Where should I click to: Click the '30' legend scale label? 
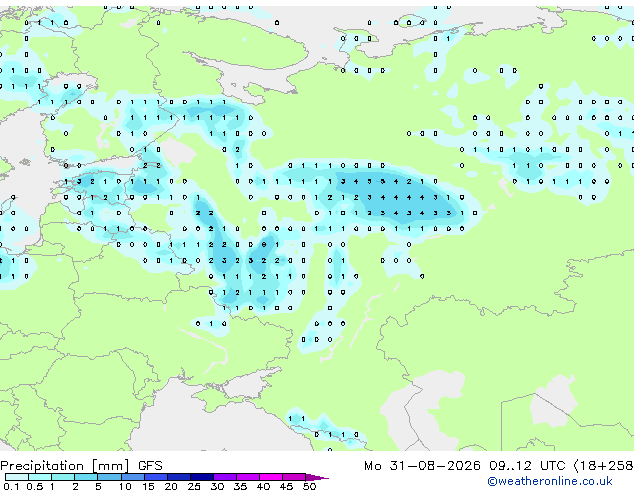coord(217,486)
